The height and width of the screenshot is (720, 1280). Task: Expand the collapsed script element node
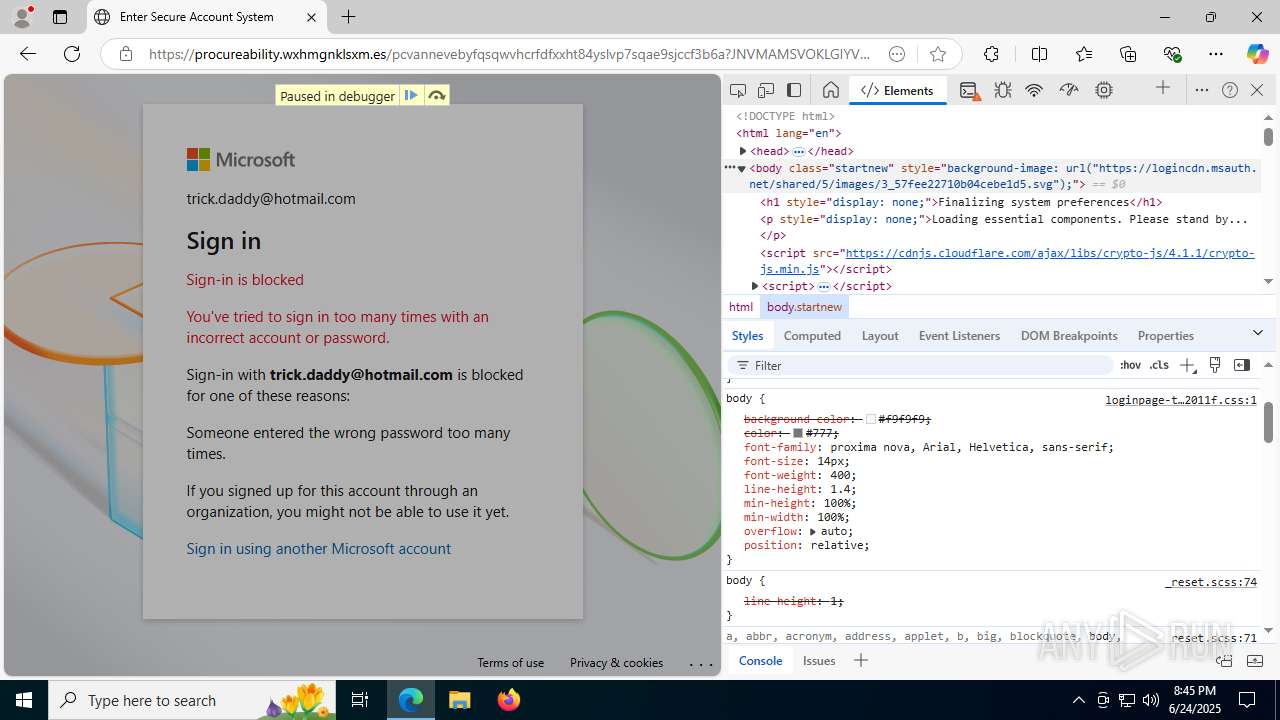(x=755, y=286)
